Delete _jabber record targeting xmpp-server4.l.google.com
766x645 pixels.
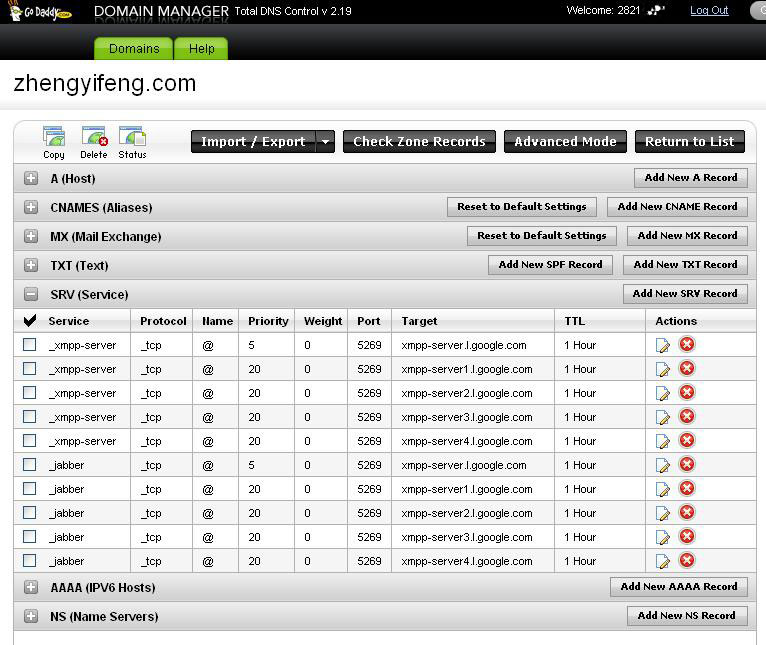tap(687, 560)
